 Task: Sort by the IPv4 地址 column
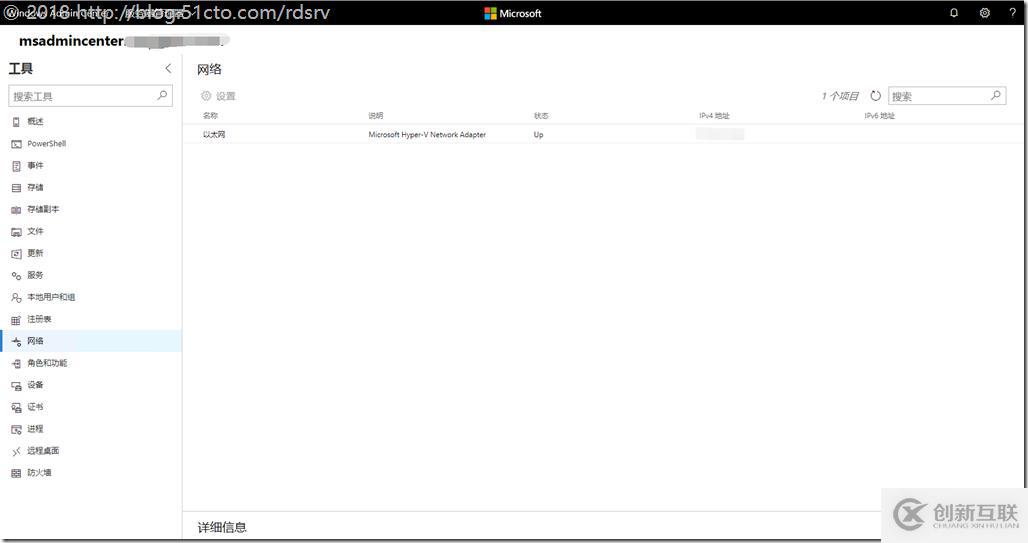714,115
